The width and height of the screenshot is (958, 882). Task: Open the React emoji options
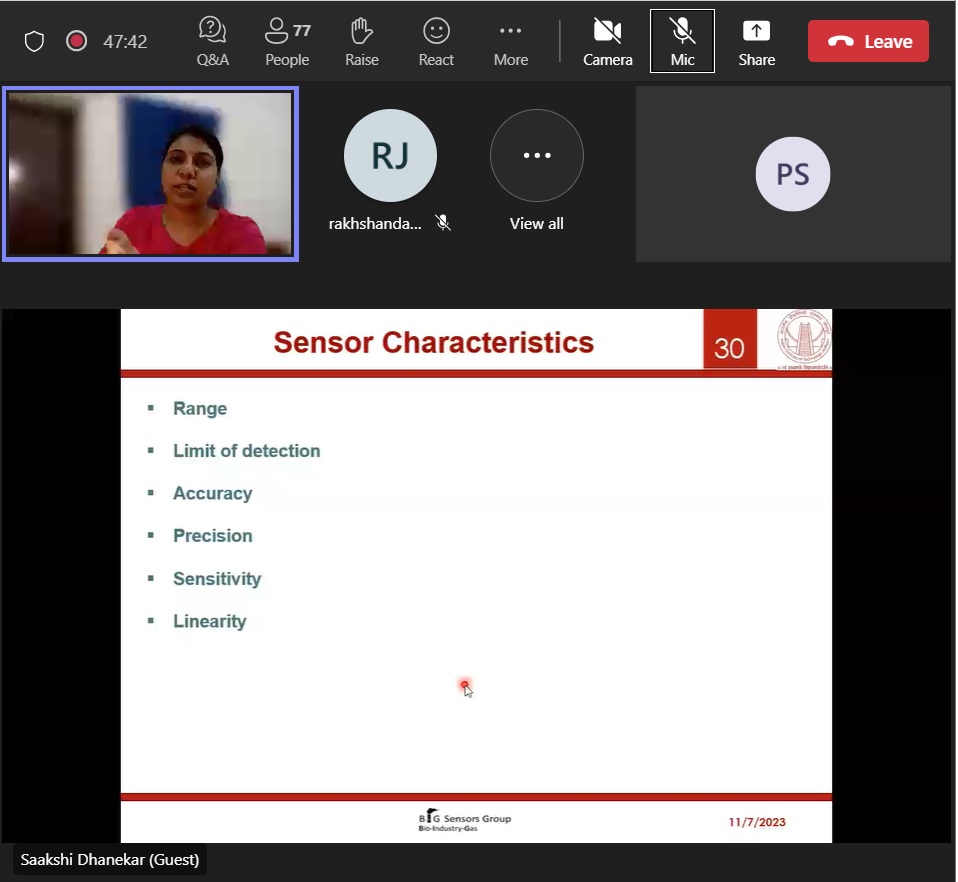[436, 42]
